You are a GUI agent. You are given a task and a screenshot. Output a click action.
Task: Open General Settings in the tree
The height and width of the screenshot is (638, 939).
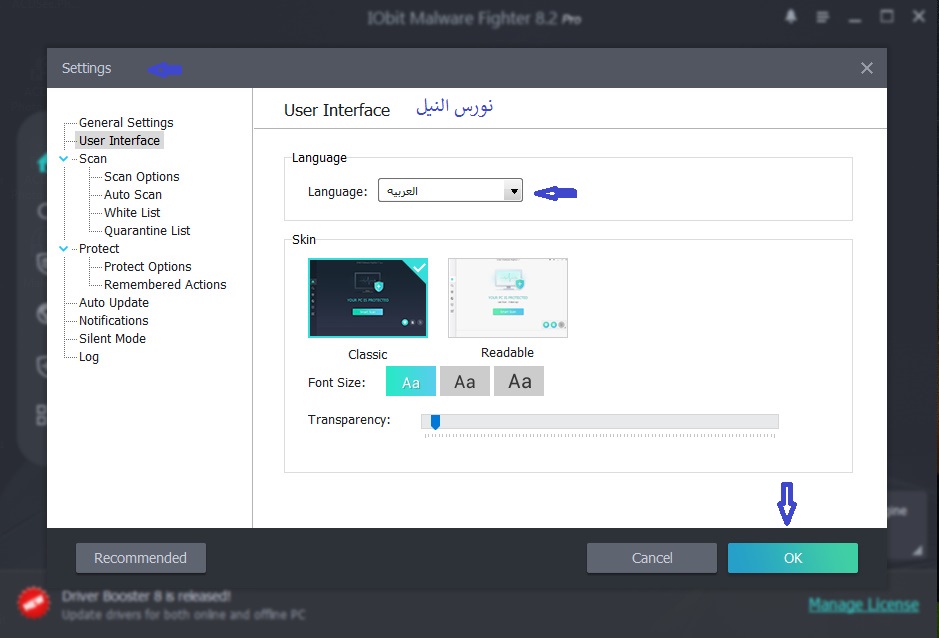tap(126, 123)
